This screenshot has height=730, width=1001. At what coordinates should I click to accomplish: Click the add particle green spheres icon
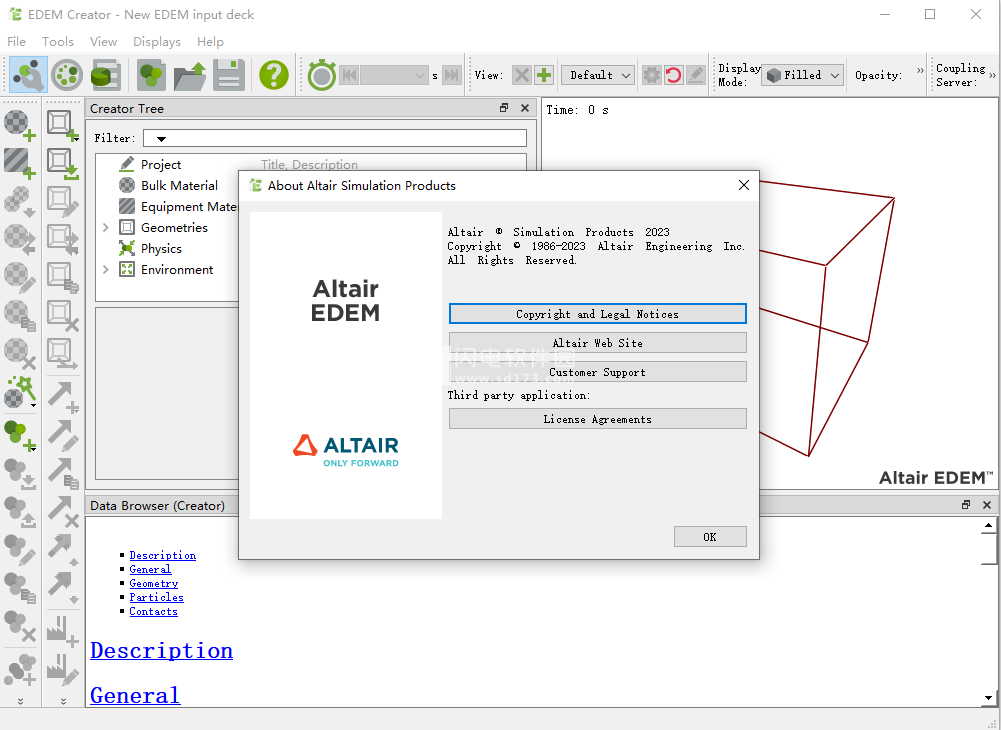point(20,436)
